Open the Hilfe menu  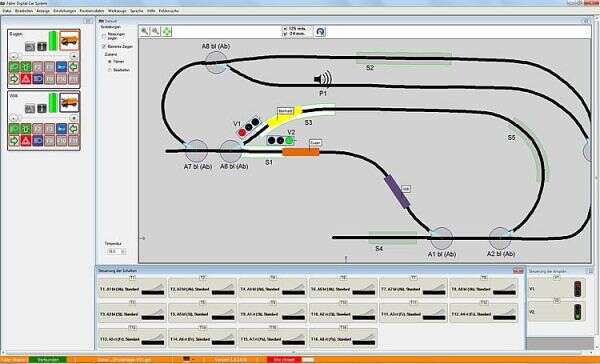pyautogui.click(x=151, y=11)
